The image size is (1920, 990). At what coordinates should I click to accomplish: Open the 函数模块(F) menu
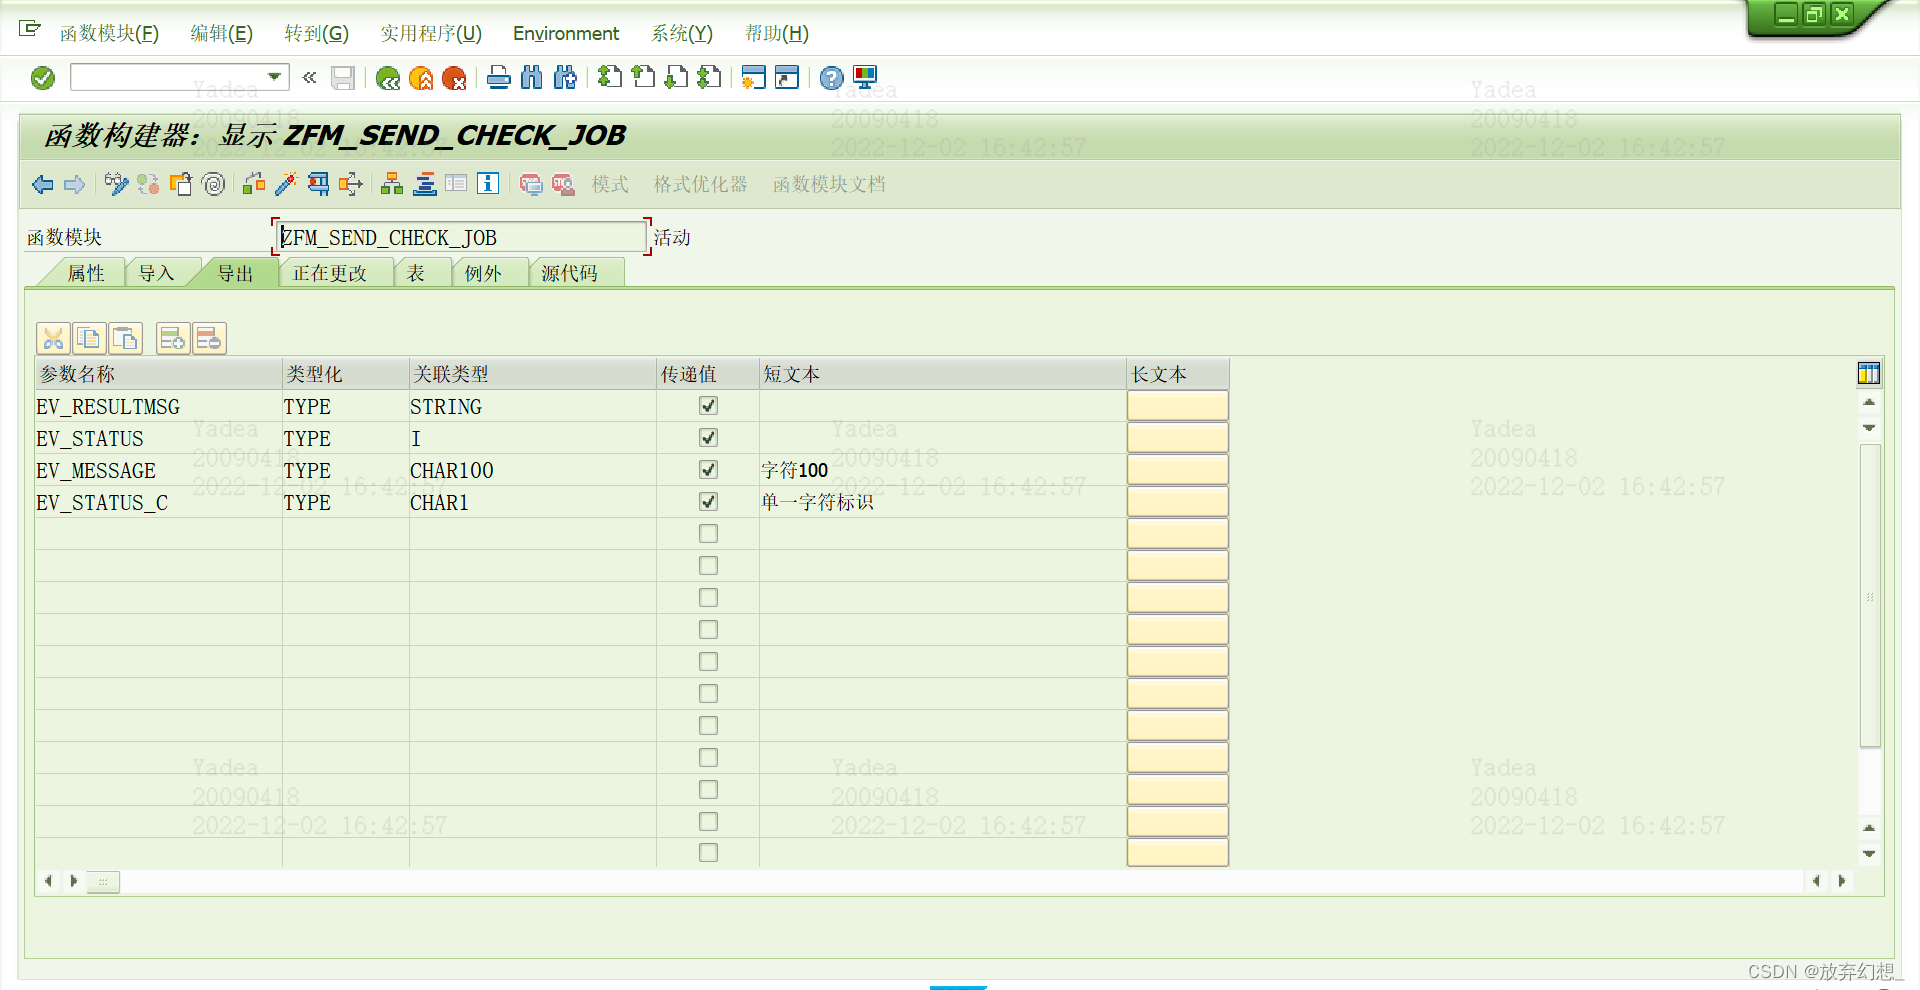click(x=109, y=33)
